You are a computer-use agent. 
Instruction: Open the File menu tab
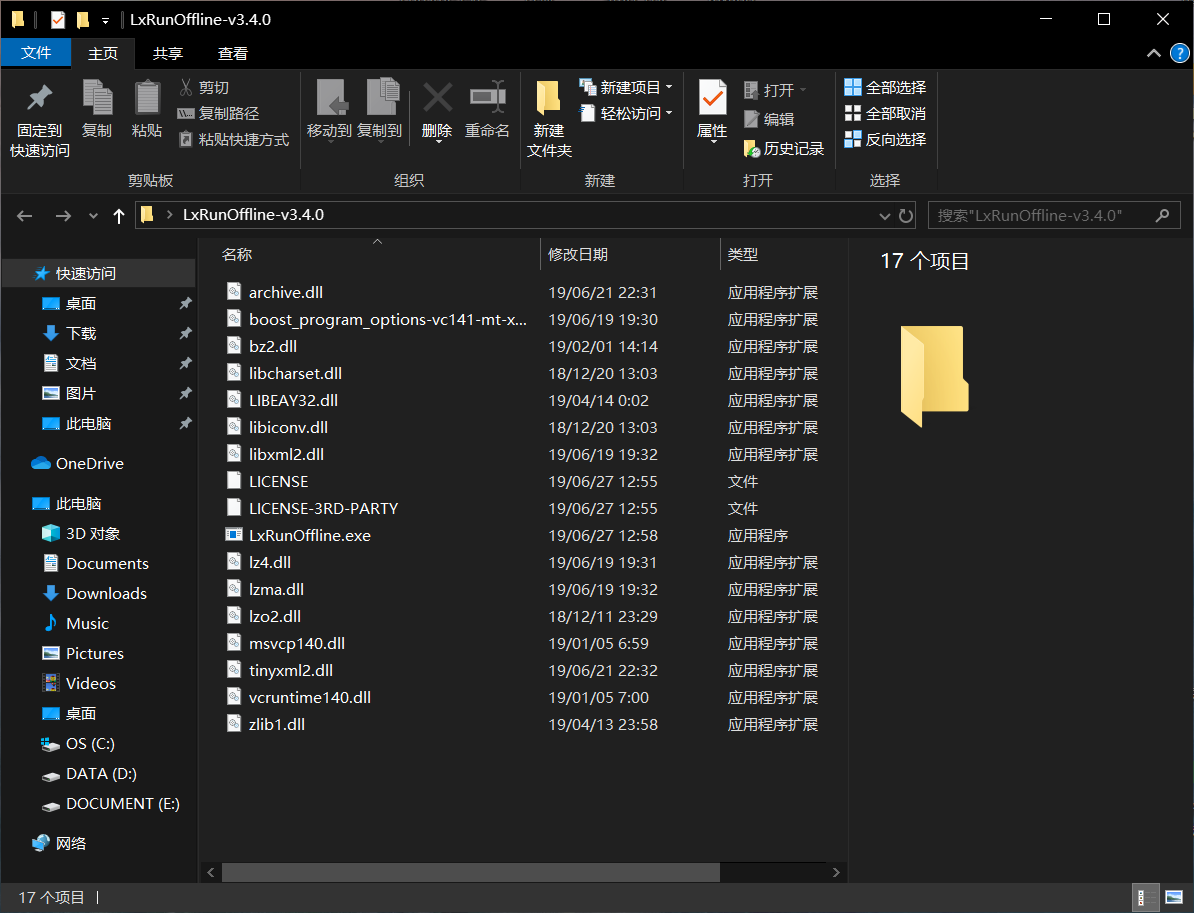36,52
